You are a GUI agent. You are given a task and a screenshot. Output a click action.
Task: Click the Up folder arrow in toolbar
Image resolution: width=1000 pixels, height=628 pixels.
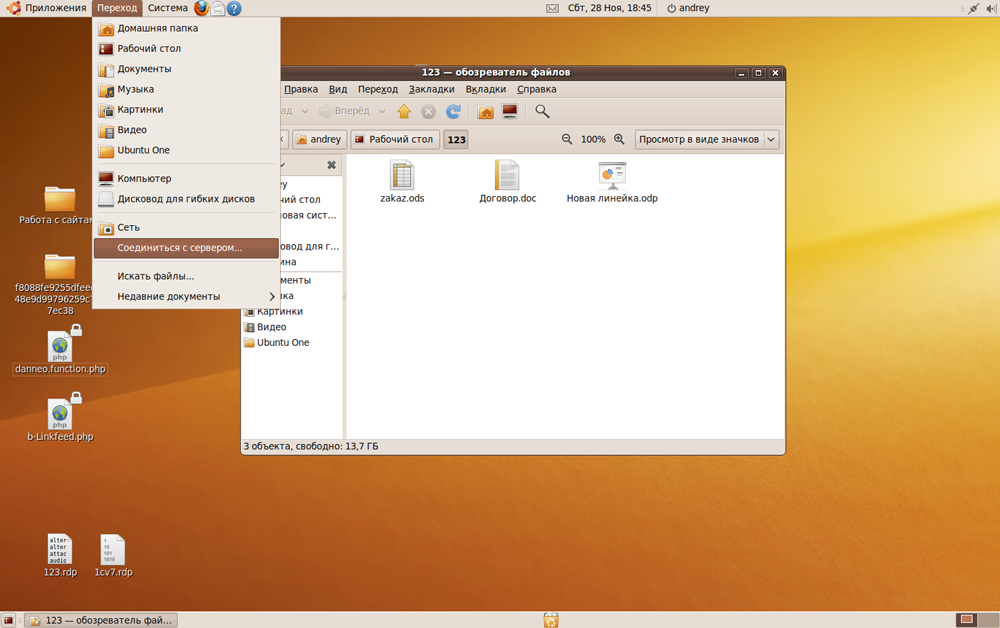tap(404, 112)
